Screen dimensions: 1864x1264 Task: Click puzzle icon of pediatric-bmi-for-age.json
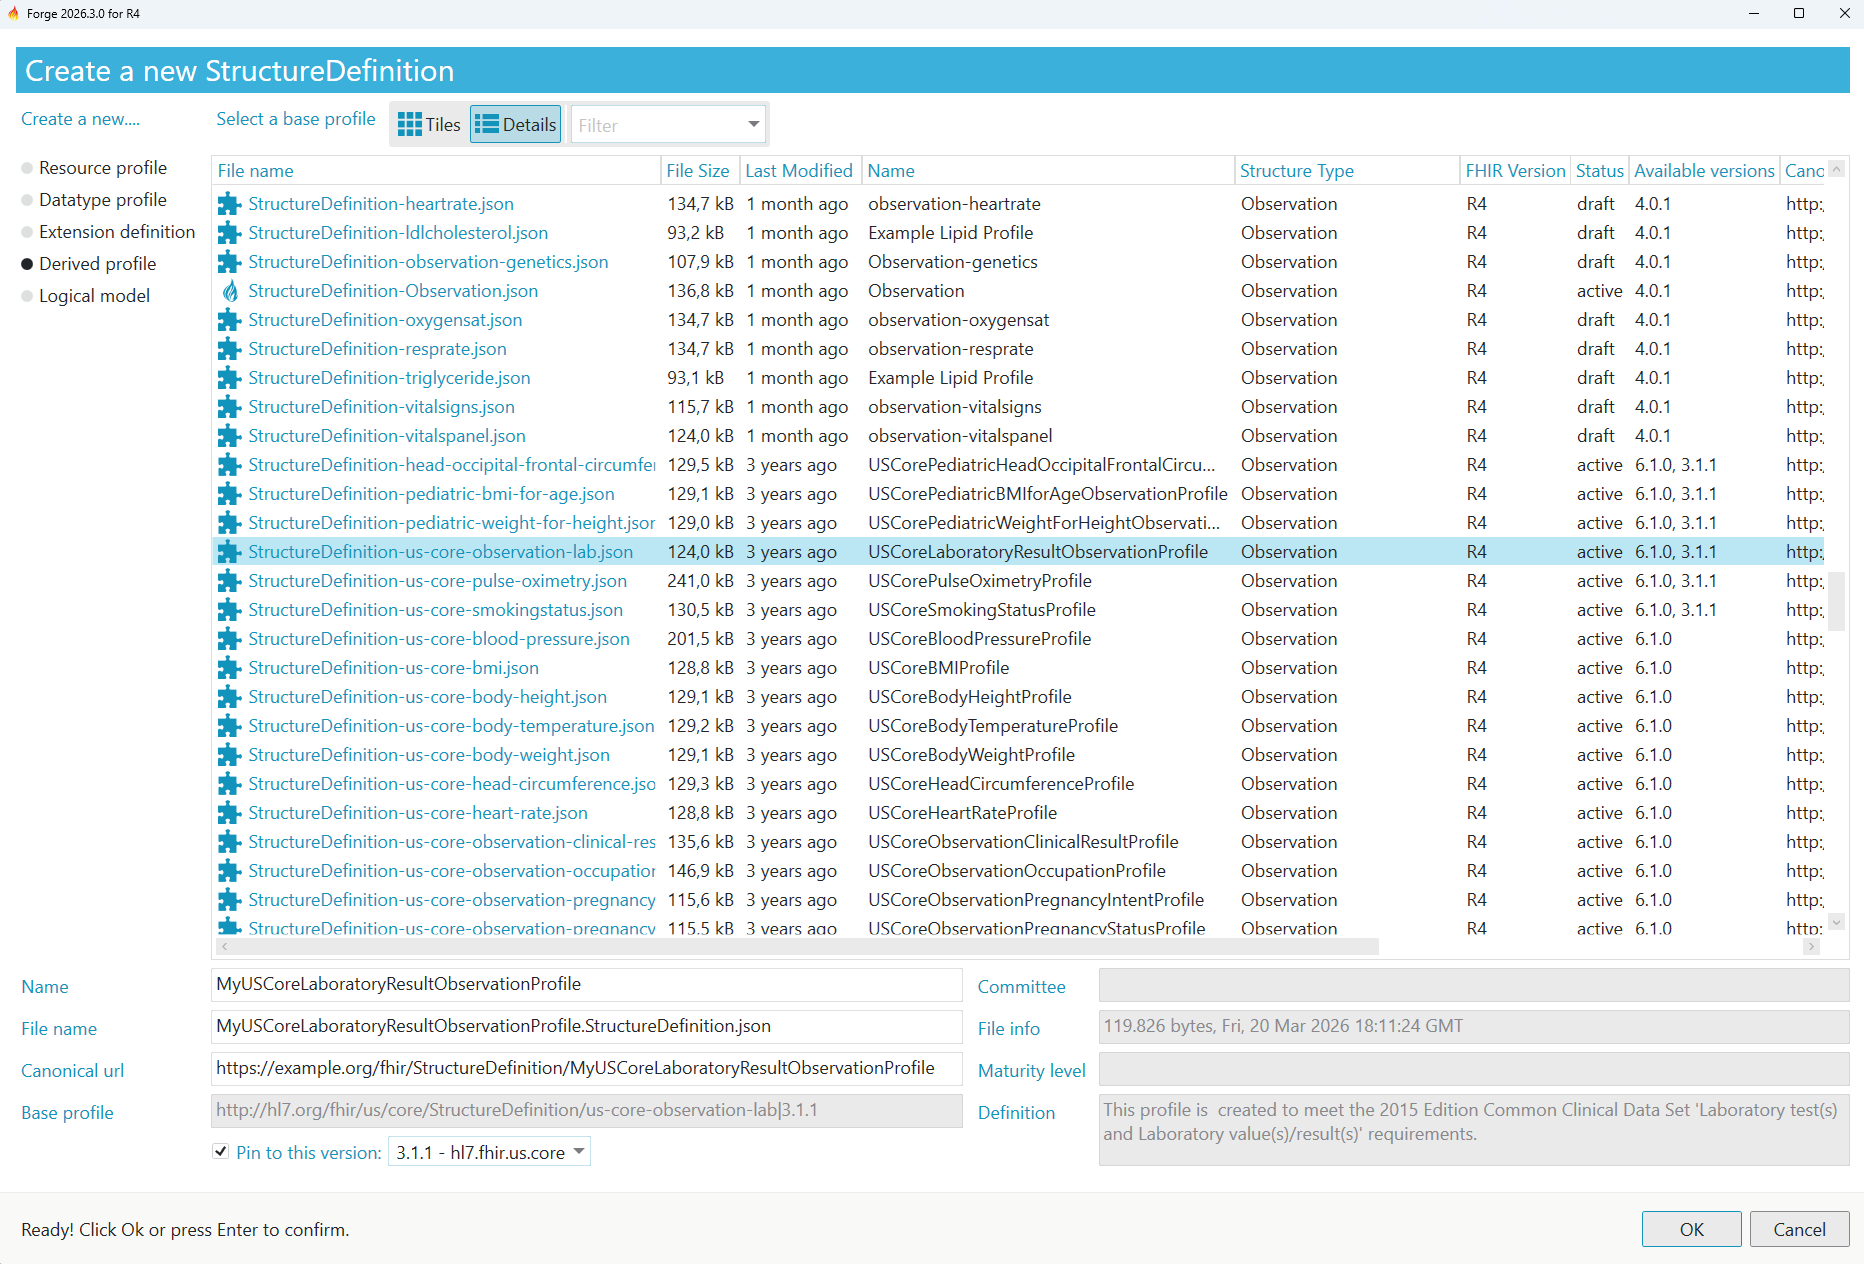pos(230,494)
